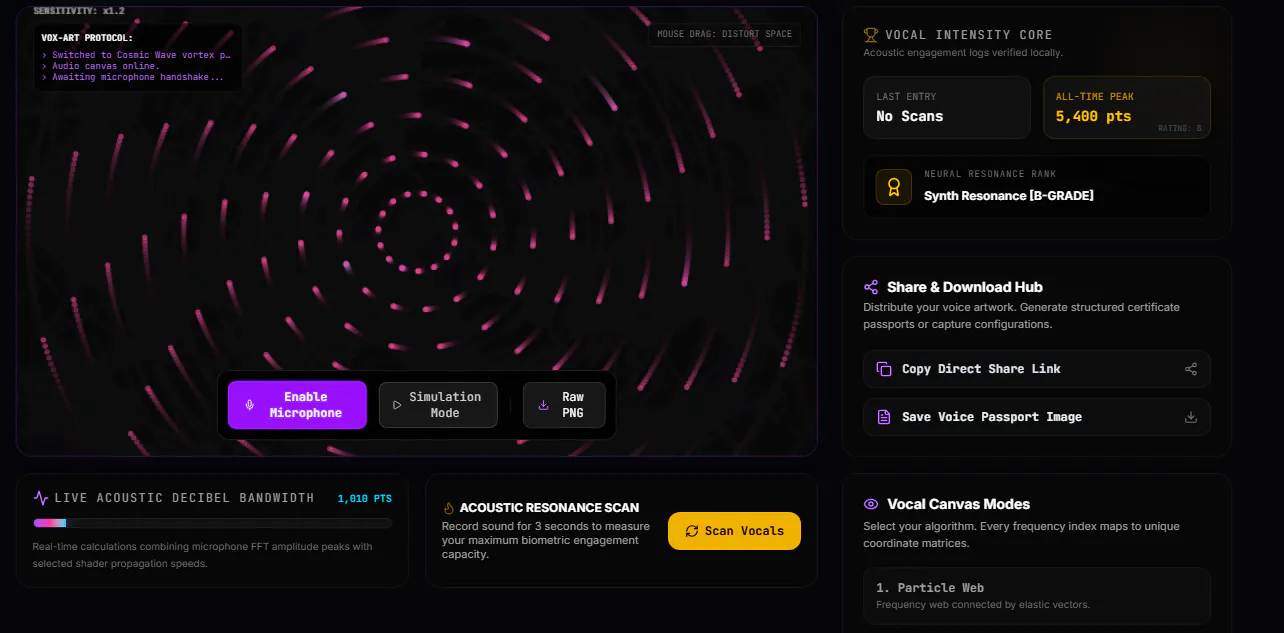Click the copy icon beside Copy Direct Share Link
1284x633 pixels.
[884, 369]
